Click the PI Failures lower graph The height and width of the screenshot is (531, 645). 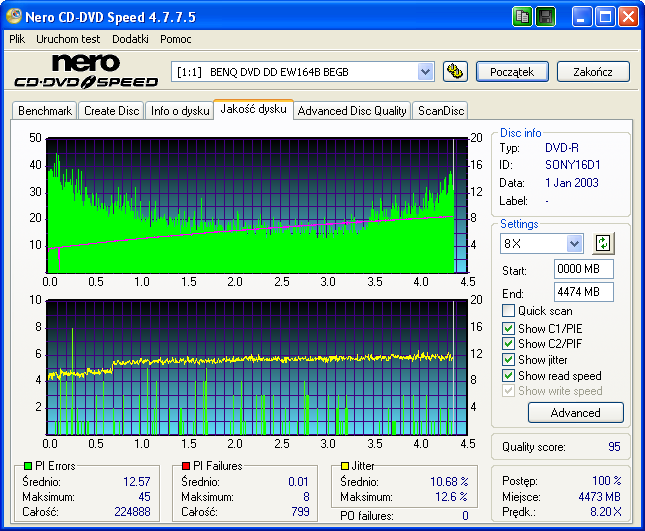tap(257, 367)
